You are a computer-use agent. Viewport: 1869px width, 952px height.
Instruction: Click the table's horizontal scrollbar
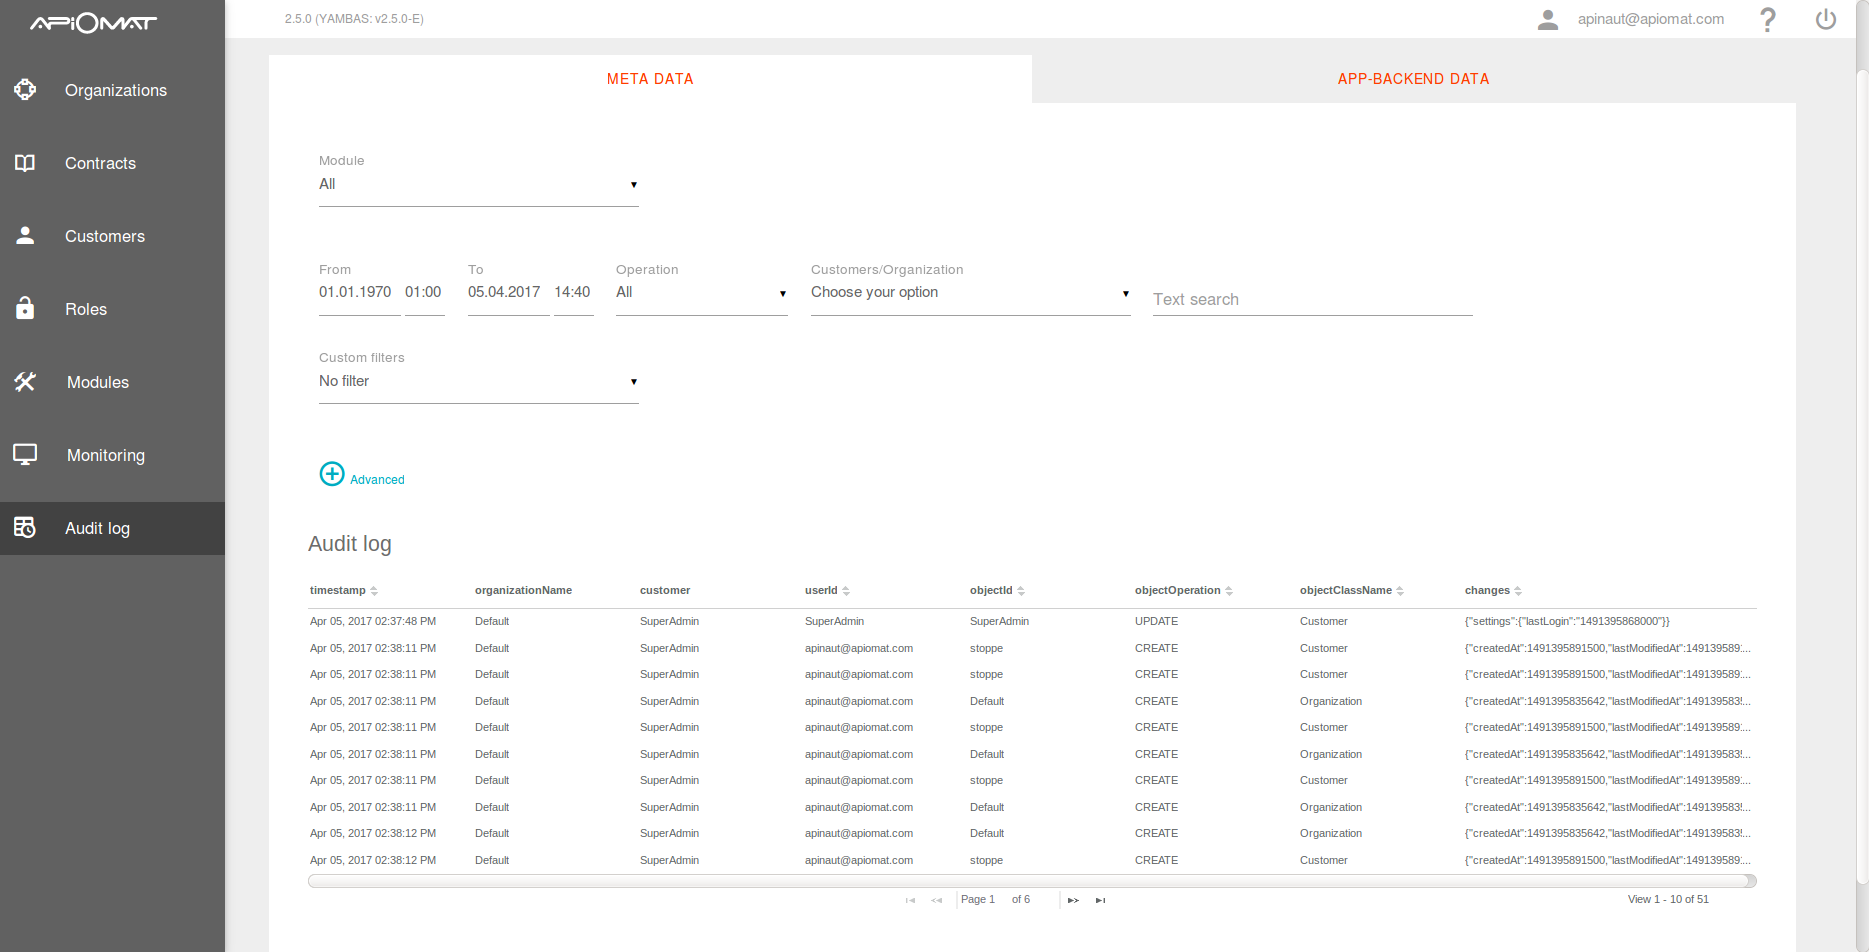point(1030,881)
